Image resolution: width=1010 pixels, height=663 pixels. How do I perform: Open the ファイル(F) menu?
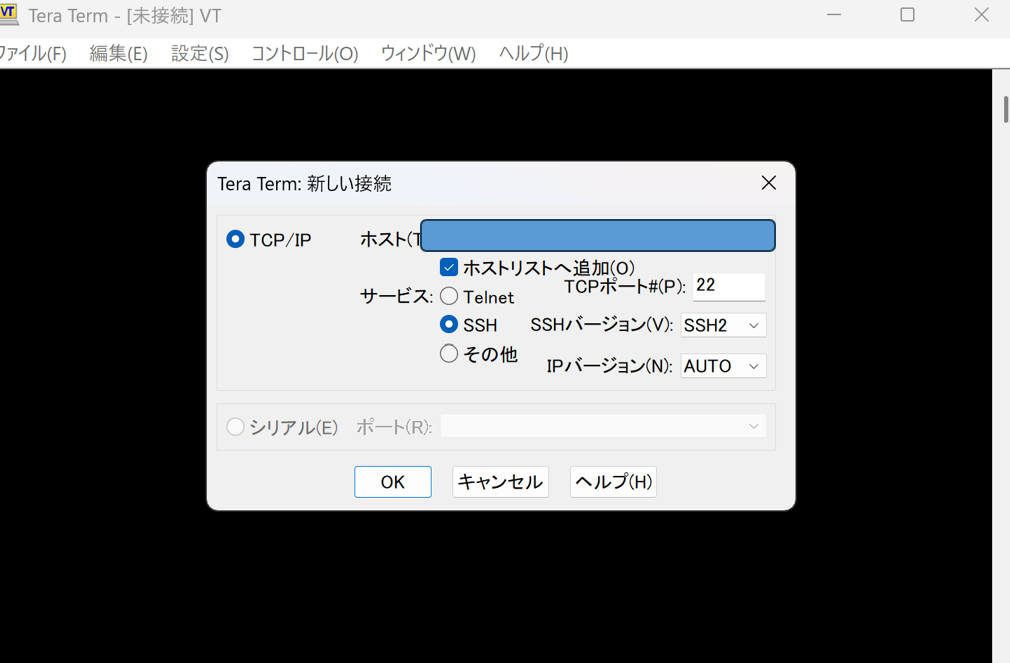pos(32,53)
